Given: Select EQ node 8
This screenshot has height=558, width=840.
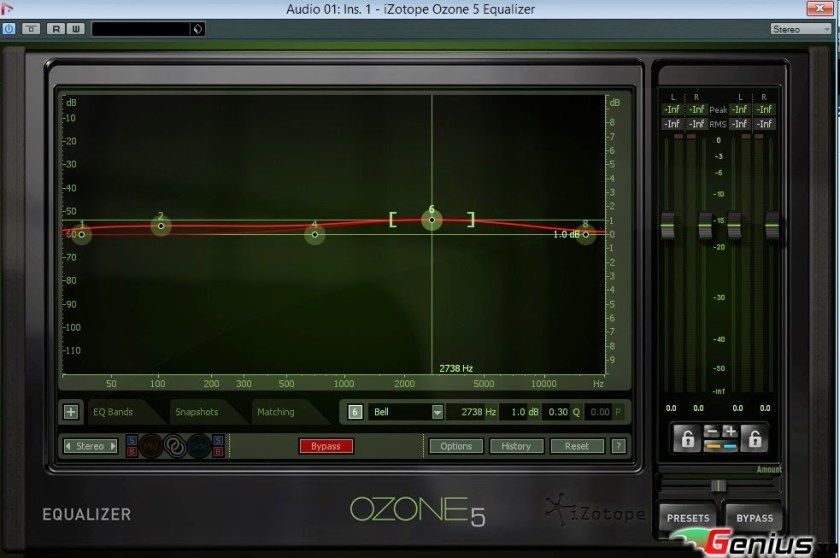Looking at the screenshot, I should [586, 234].
